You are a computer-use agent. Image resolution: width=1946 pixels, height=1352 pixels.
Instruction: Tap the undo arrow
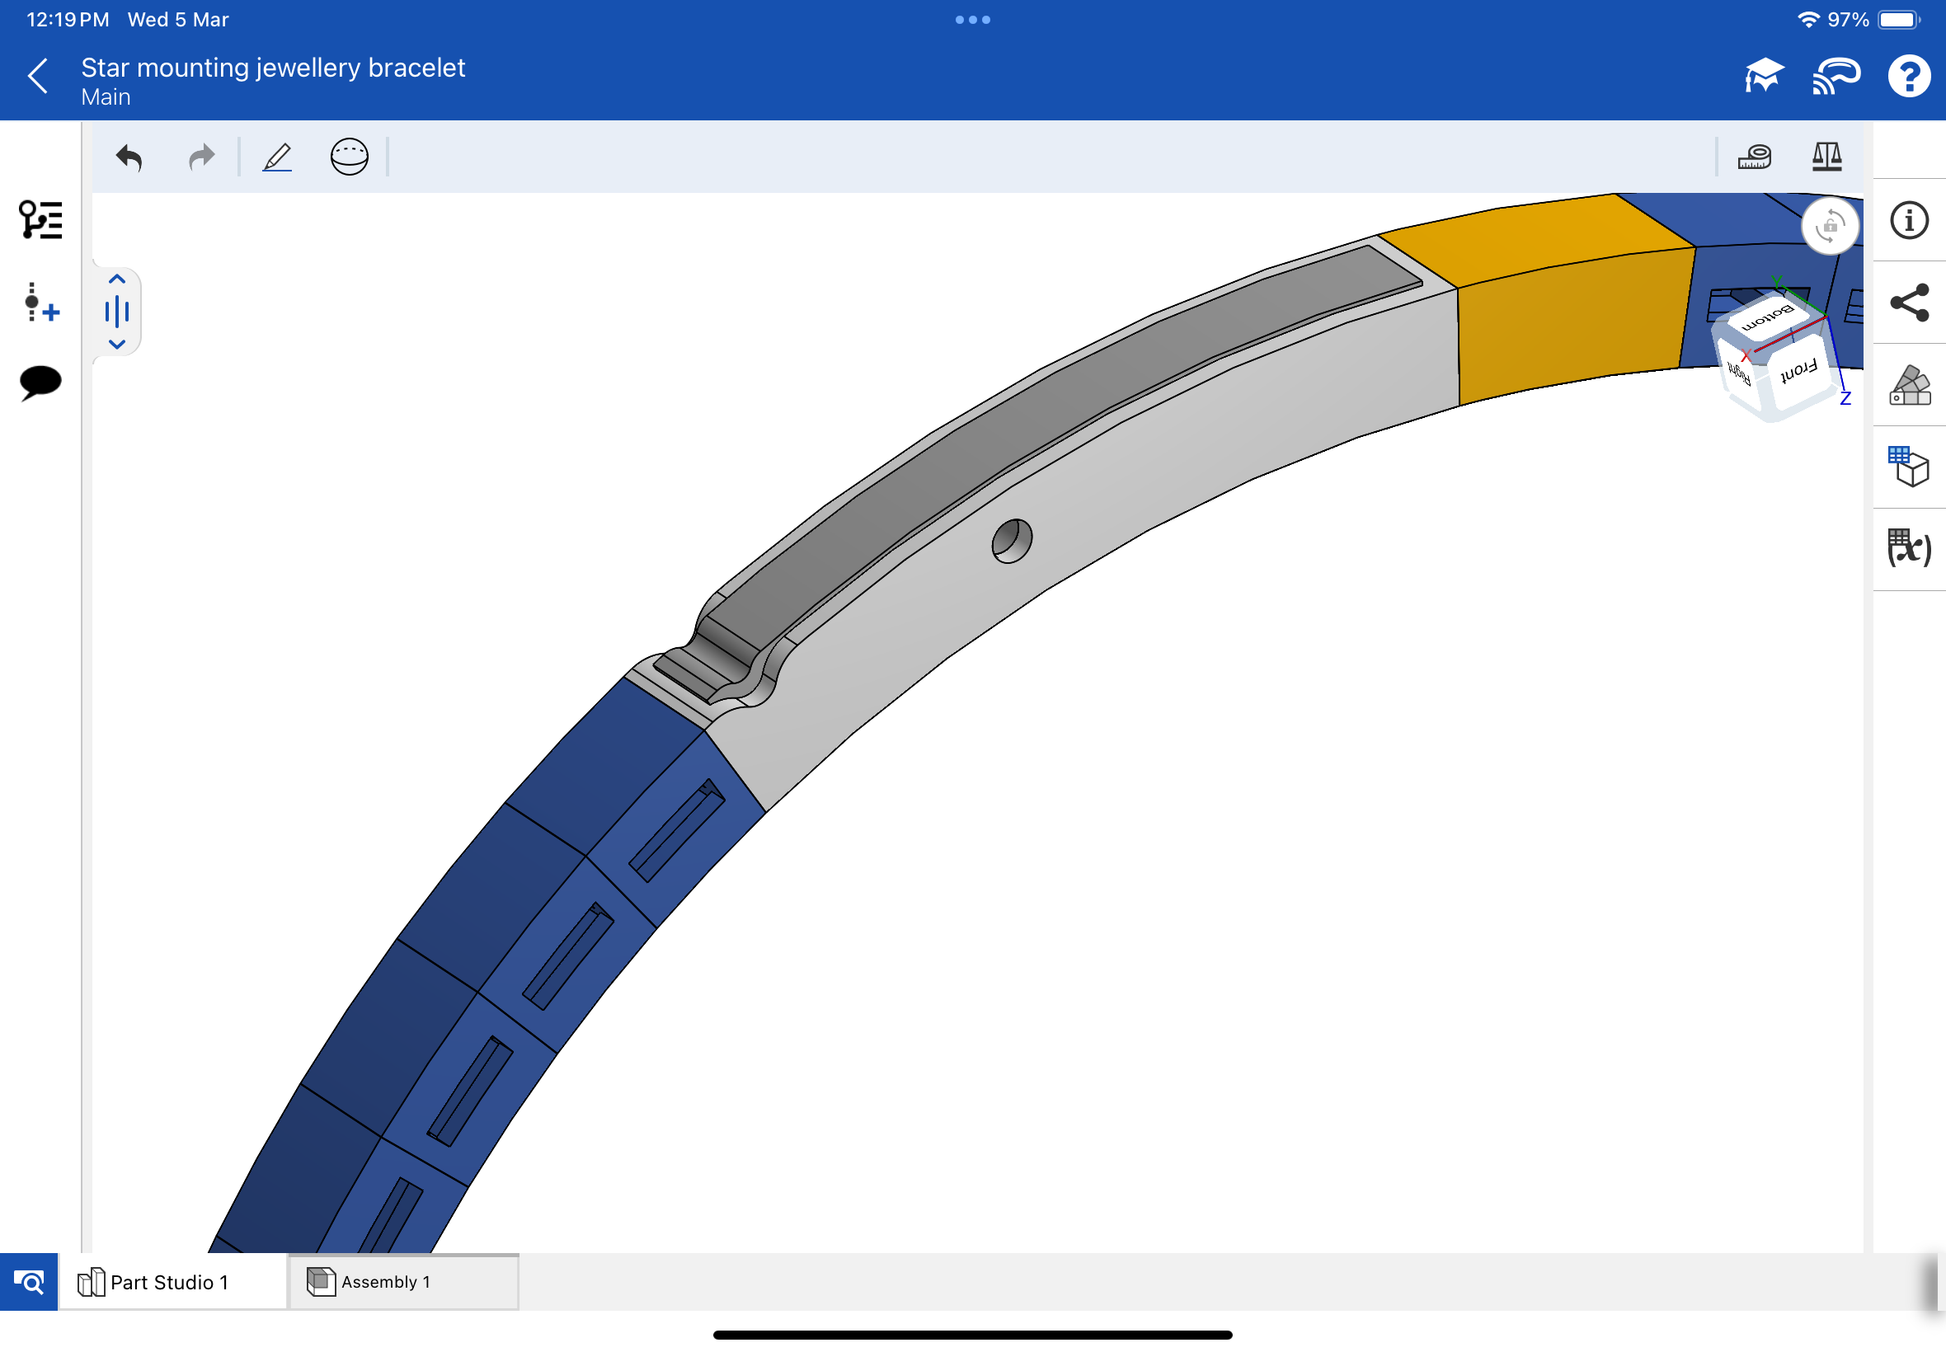[x=129, y=157]
